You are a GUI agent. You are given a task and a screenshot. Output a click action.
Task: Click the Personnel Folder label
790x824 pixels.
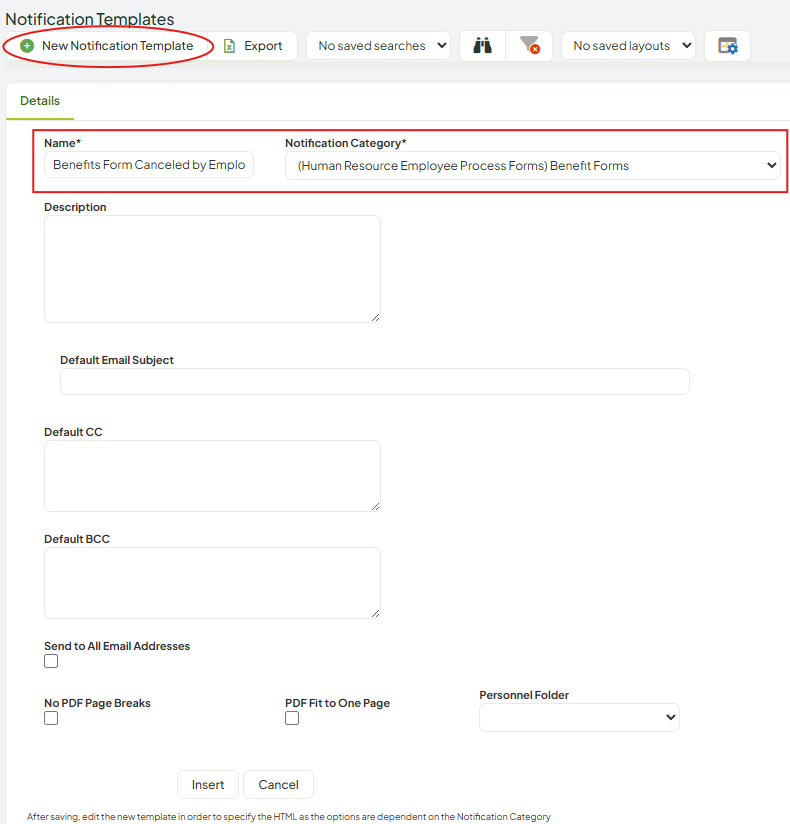[x=524, y=695]
